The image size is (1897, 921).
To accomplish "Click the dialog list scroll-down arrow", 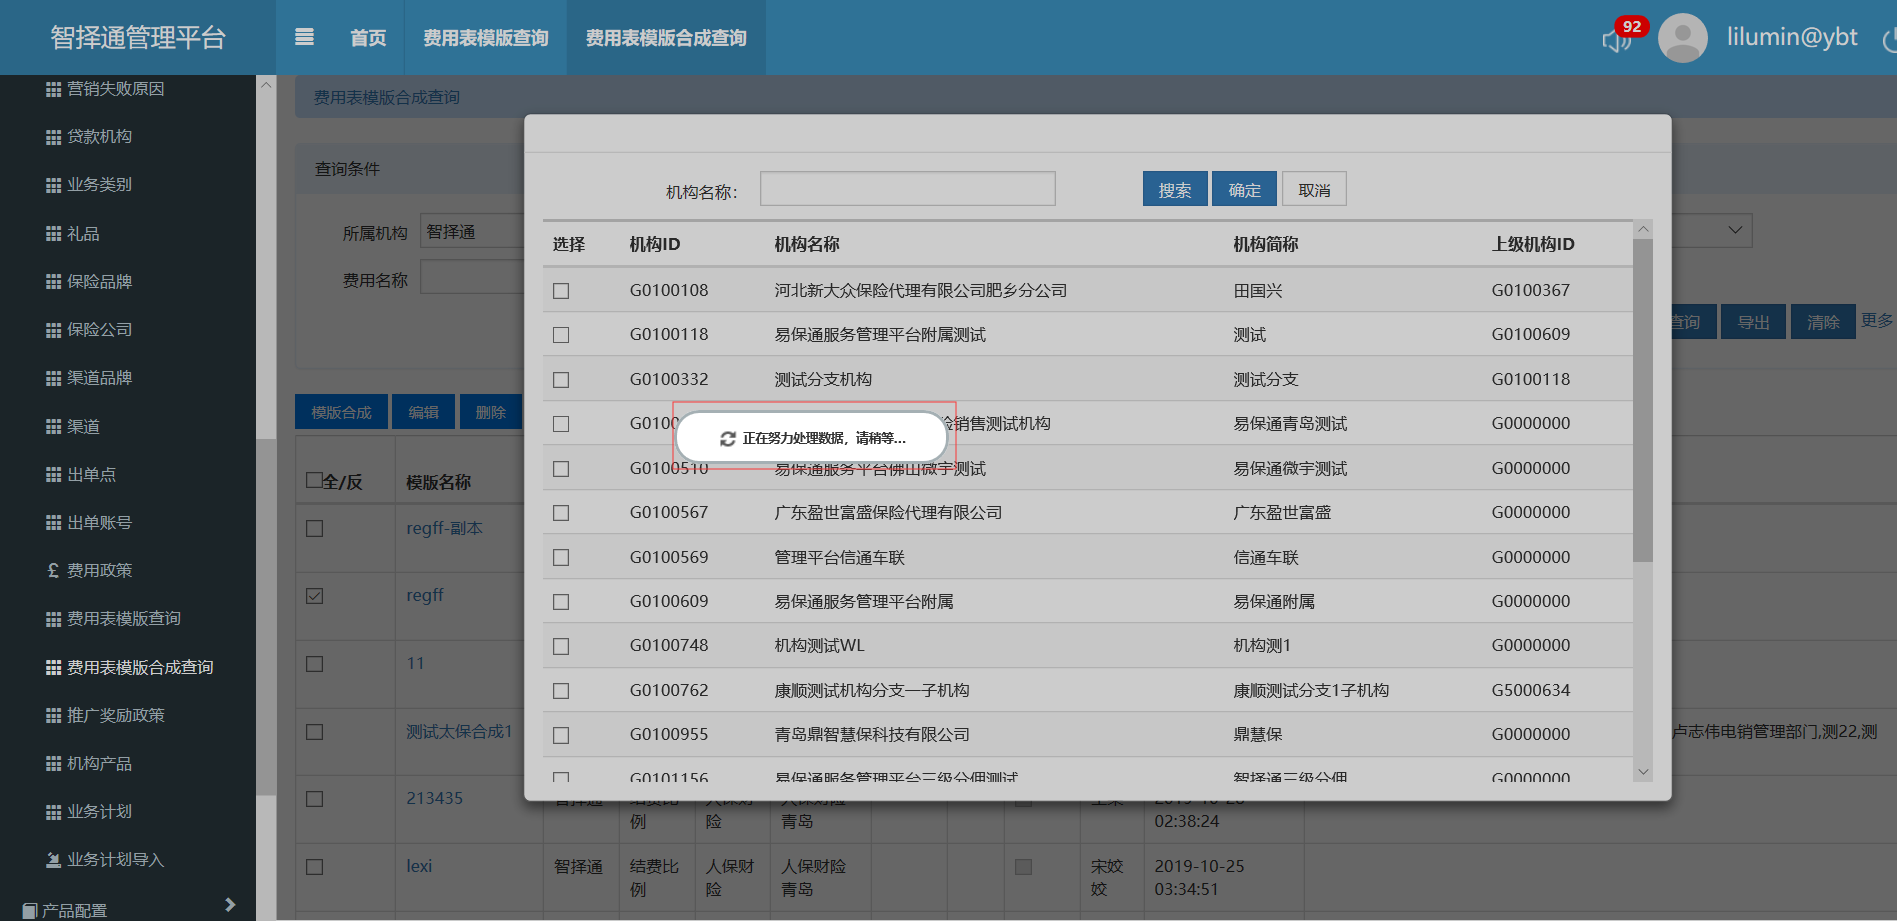I will click(x=1643, y=771).
